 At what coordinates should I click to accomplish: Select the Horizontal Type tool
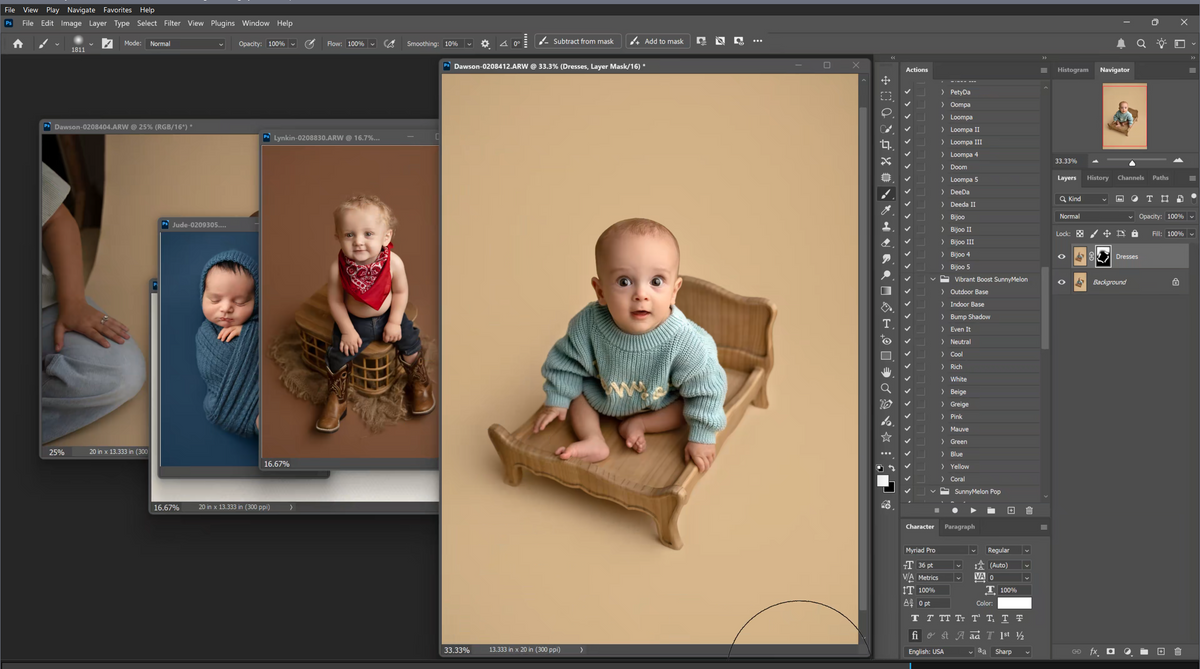(886, 324)
